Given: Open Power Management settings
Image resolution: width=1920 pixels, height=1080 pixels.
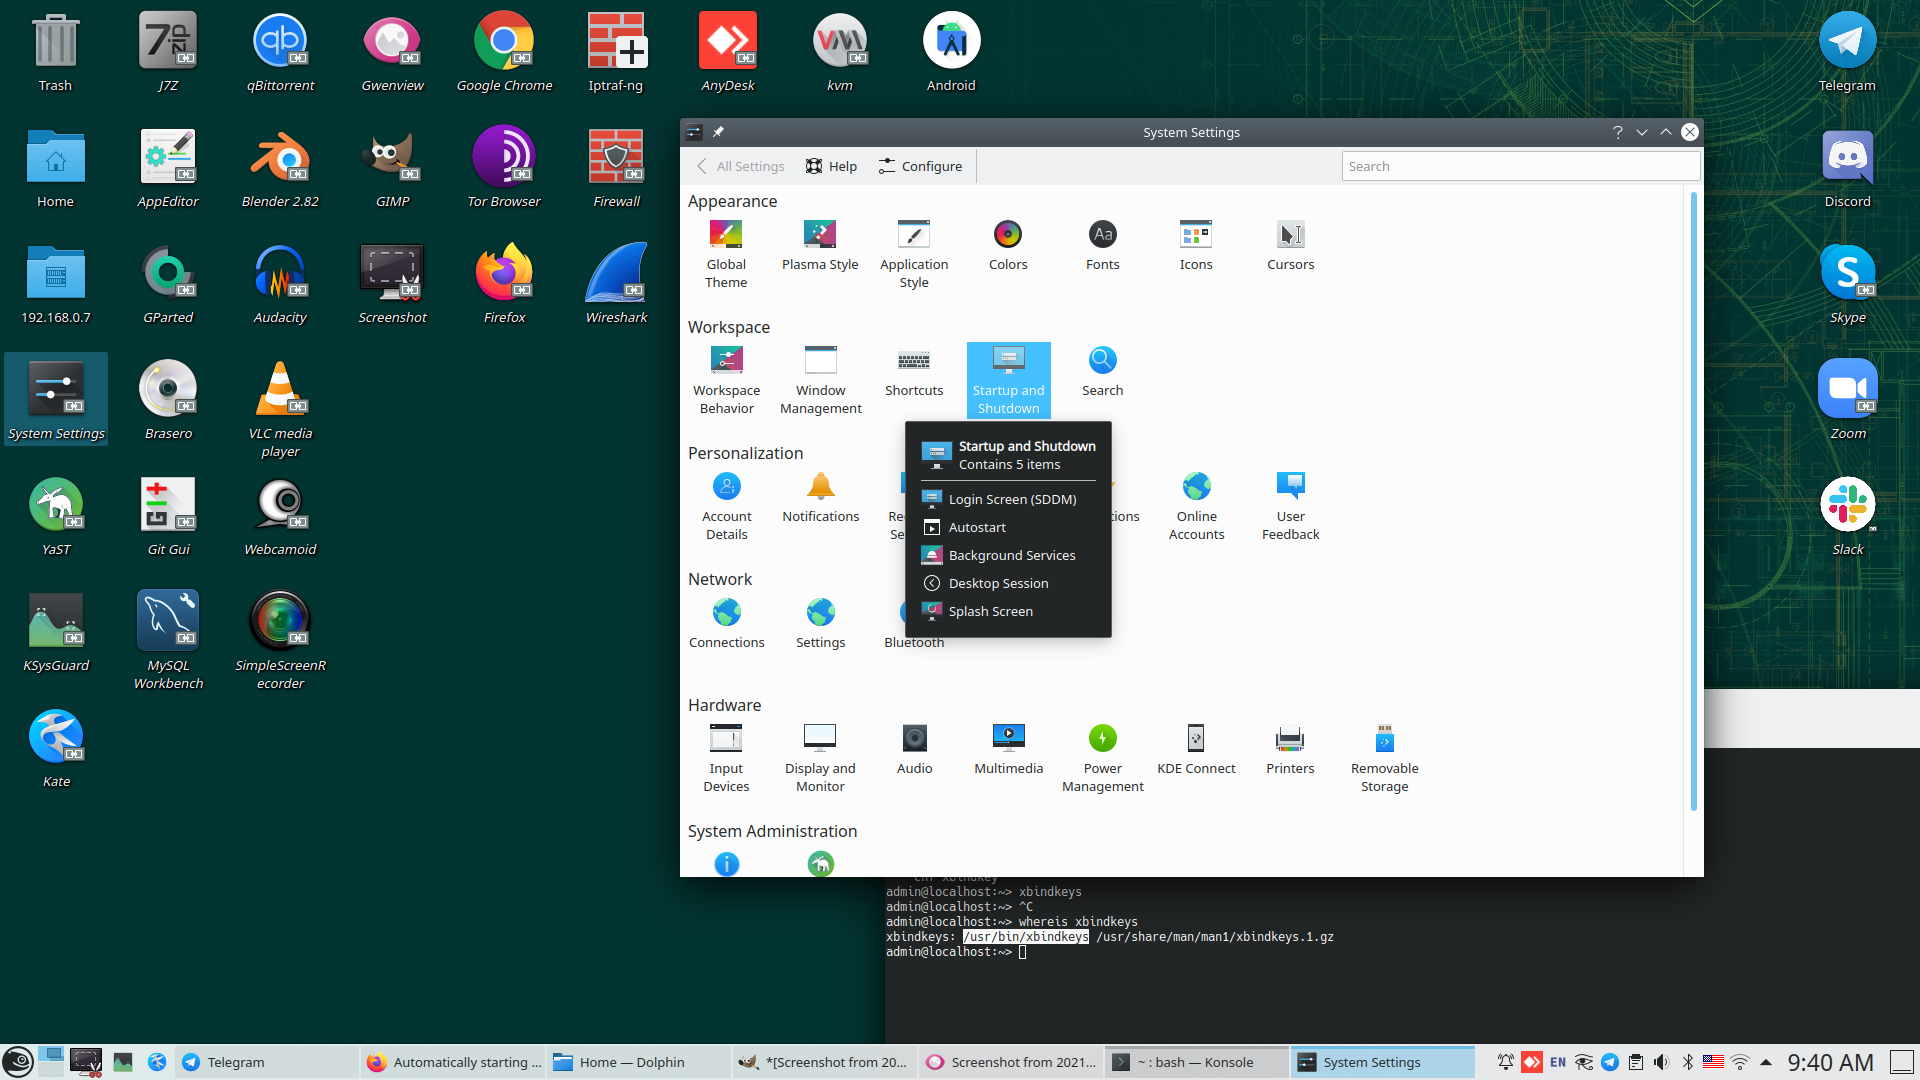Looking at the screenshot, I should (x=1102, y=740).
